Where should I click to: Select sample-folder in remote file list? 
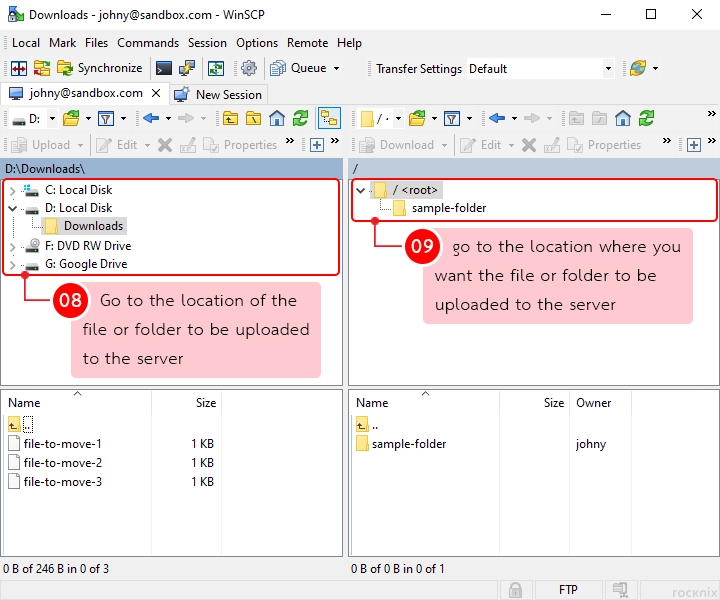coord(401,444)
